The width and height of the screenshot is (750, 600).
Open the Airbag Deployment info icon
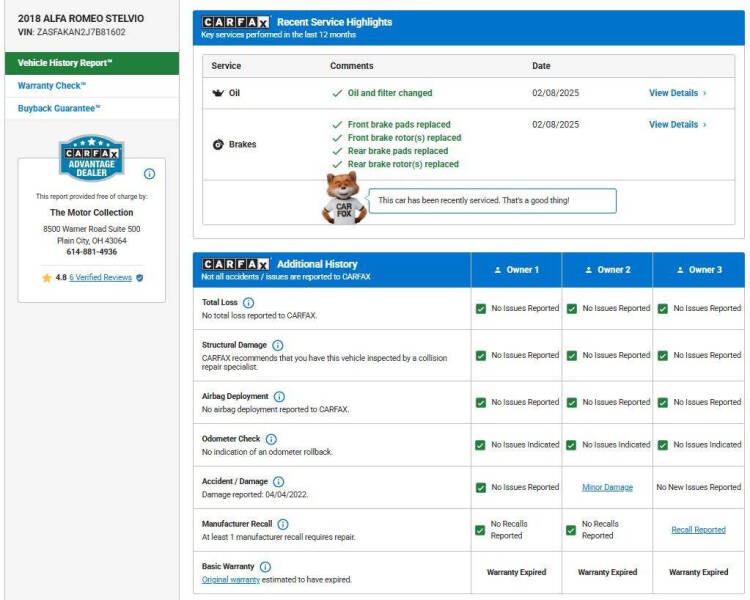(279, 396)
